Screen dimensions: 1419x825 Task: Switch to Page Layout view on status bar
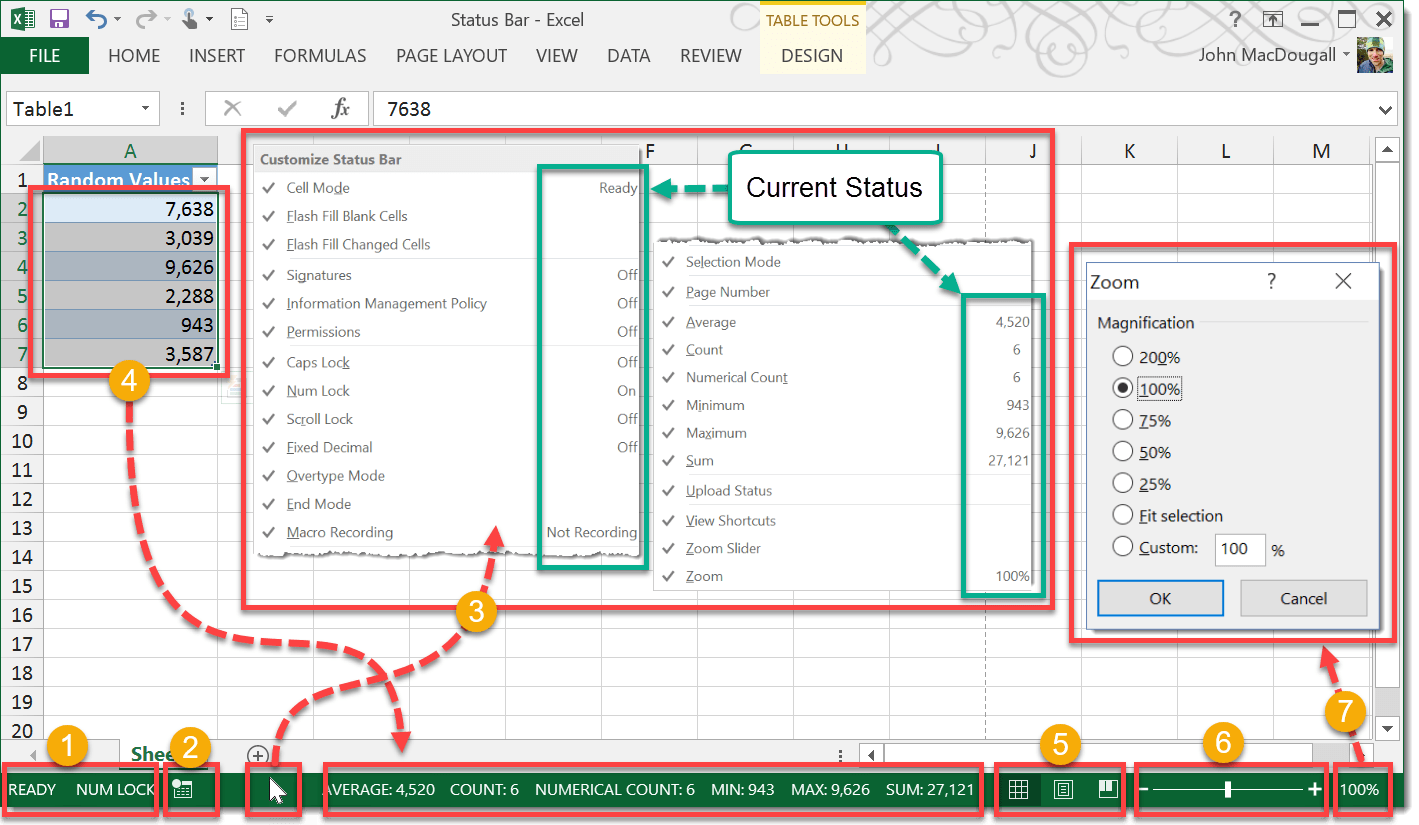1063,789
